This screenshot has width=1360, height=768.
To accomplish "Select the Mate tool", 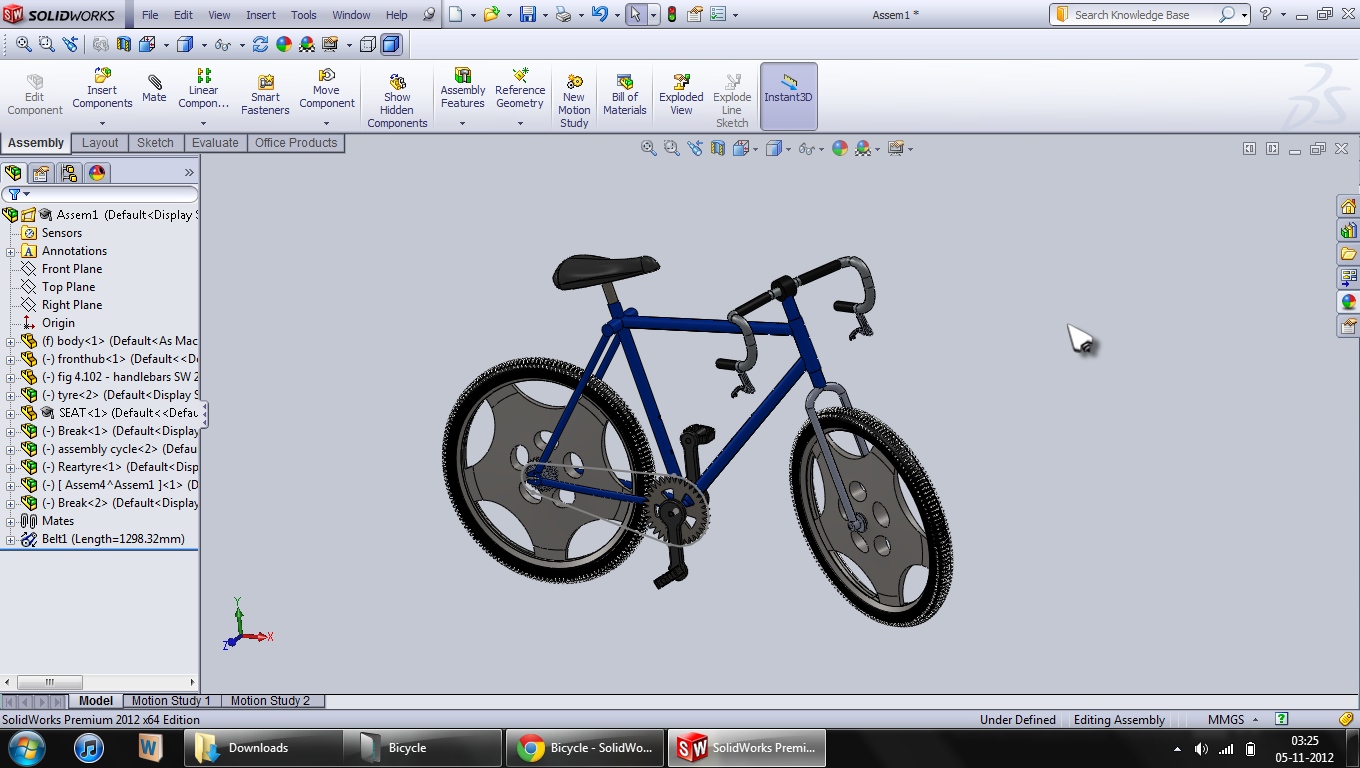I will (154, 89).
